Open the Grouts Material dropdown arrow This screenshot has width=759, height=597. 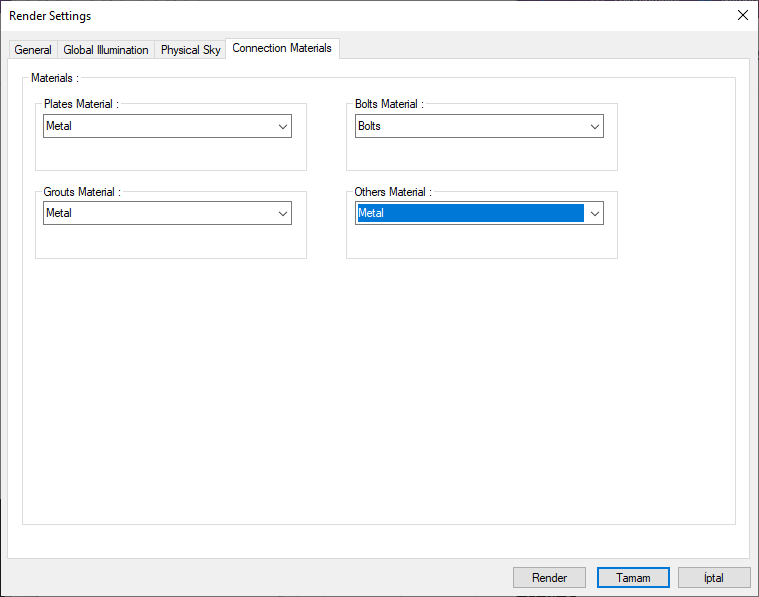(x=283, y=213)
